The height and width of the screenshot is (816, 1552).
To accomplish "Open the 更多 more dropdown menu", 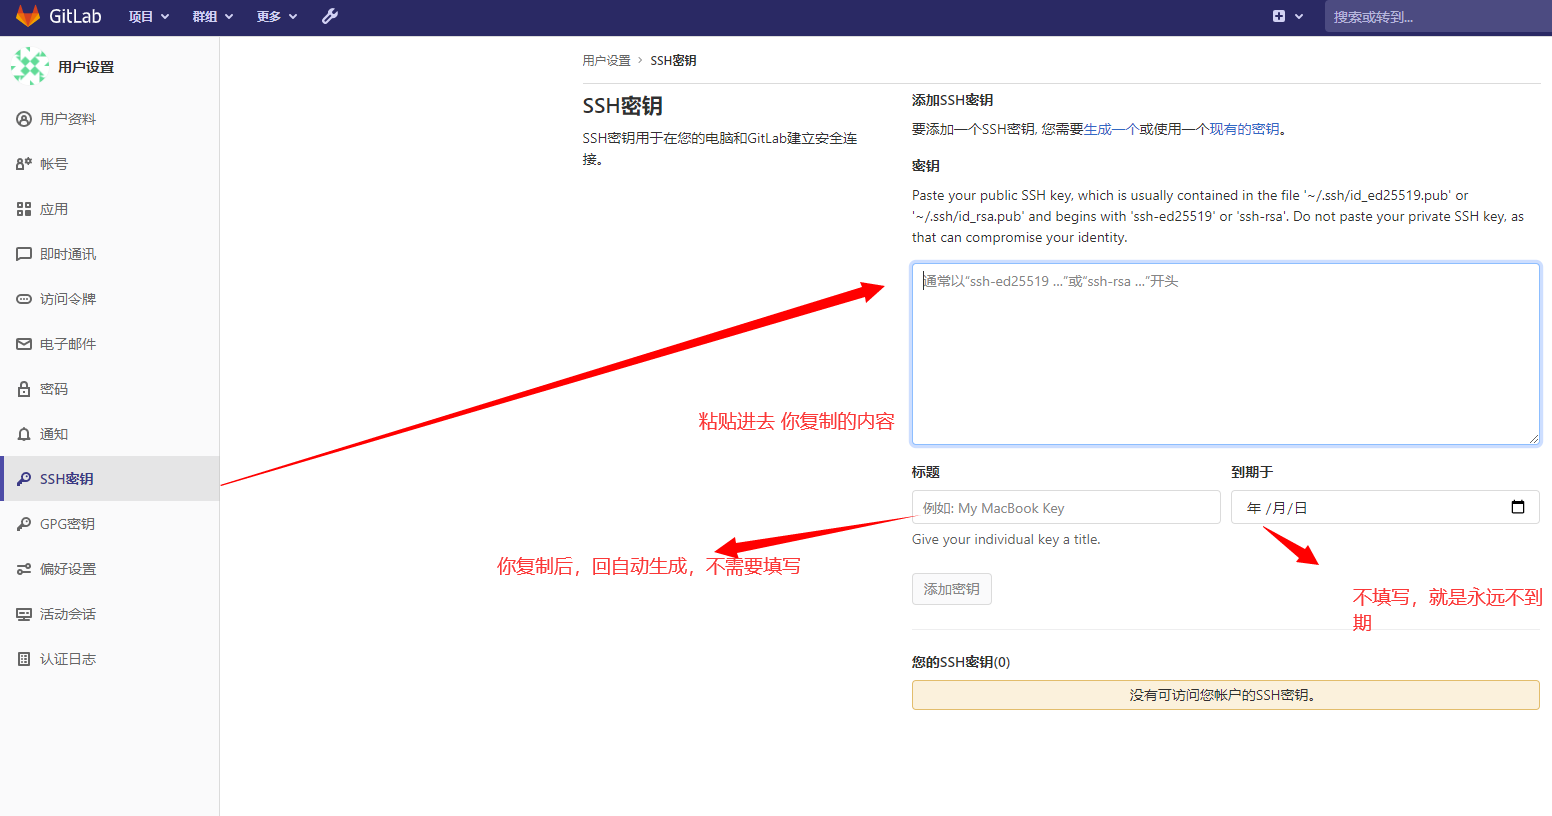I will (x=277, y=17).
